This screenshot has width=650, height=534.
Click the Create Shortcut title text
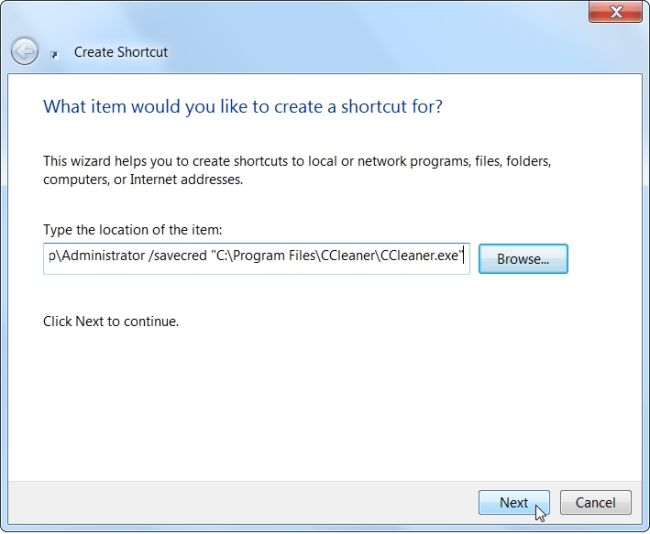[x=121, y=52]
